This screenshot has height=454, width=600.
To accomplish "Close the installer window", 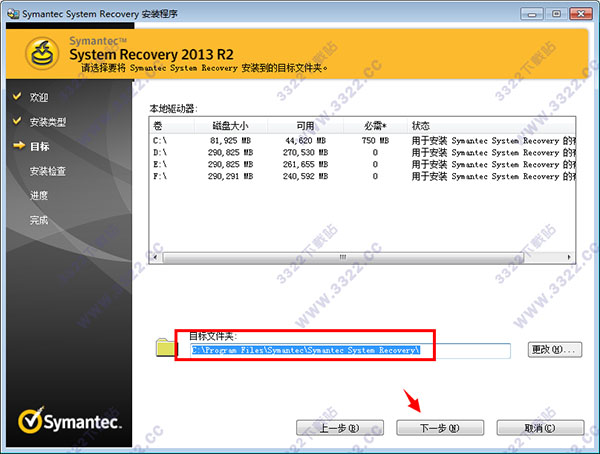I will (x=581, y=14).
